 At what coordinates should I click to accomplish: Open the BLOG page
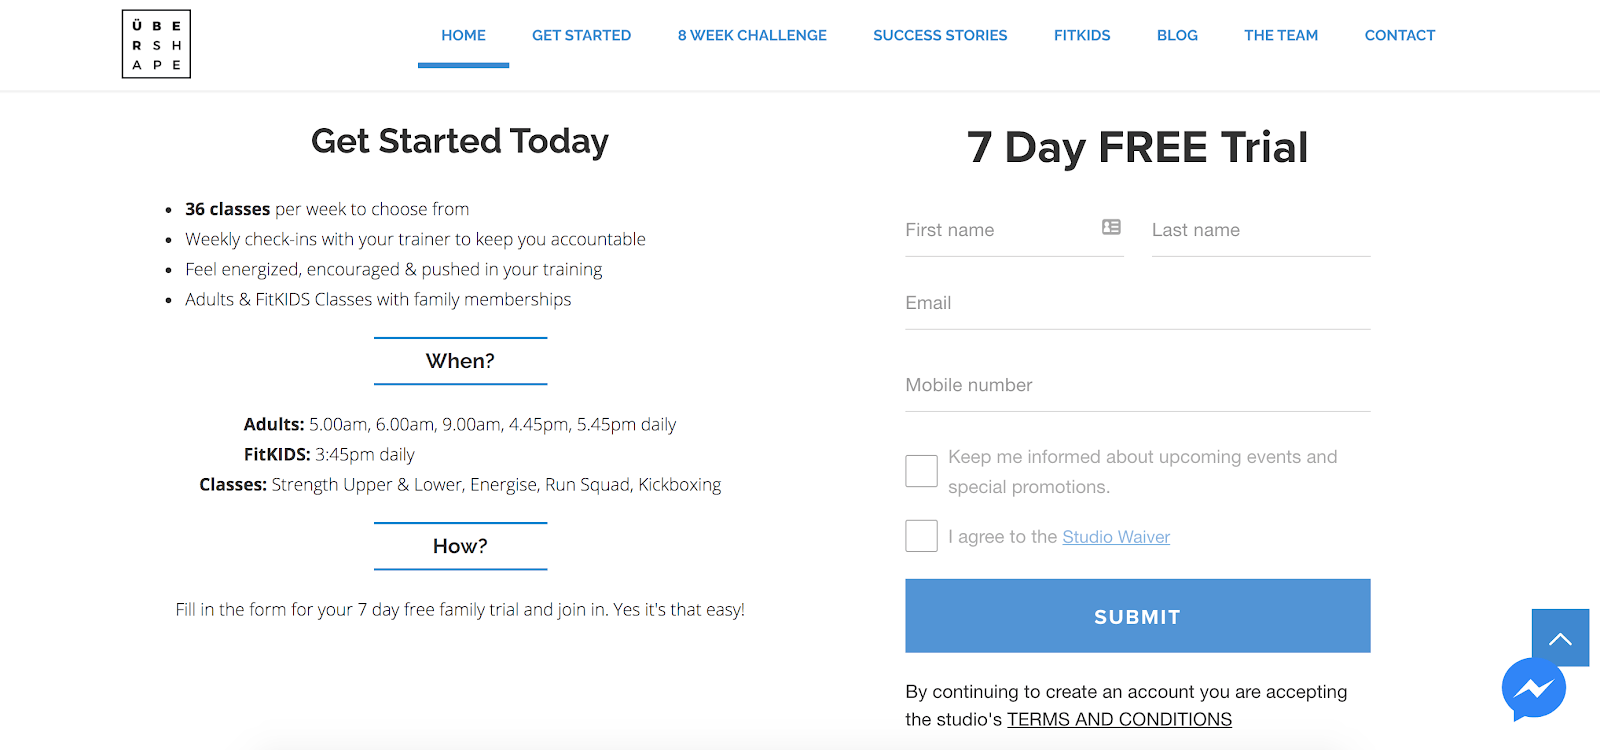coord(1177,35)
